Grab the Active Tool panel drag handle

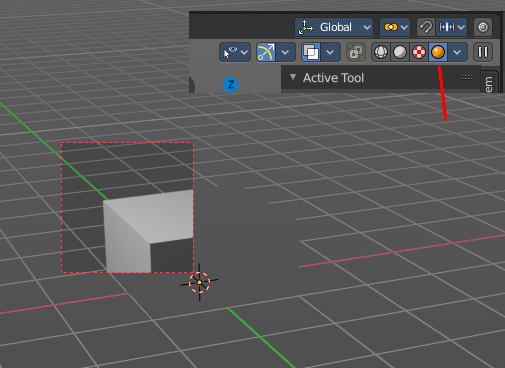pyautogui.click(x=467, y=77)
